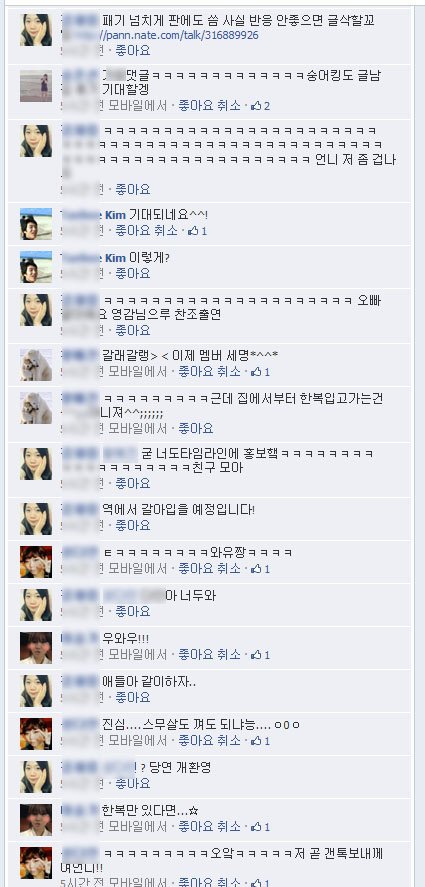The height and width of the screenshot is (887, 425).
Task: Click thumbs-up icon under 진심....스무살도 comment
Action: [256, 741]
